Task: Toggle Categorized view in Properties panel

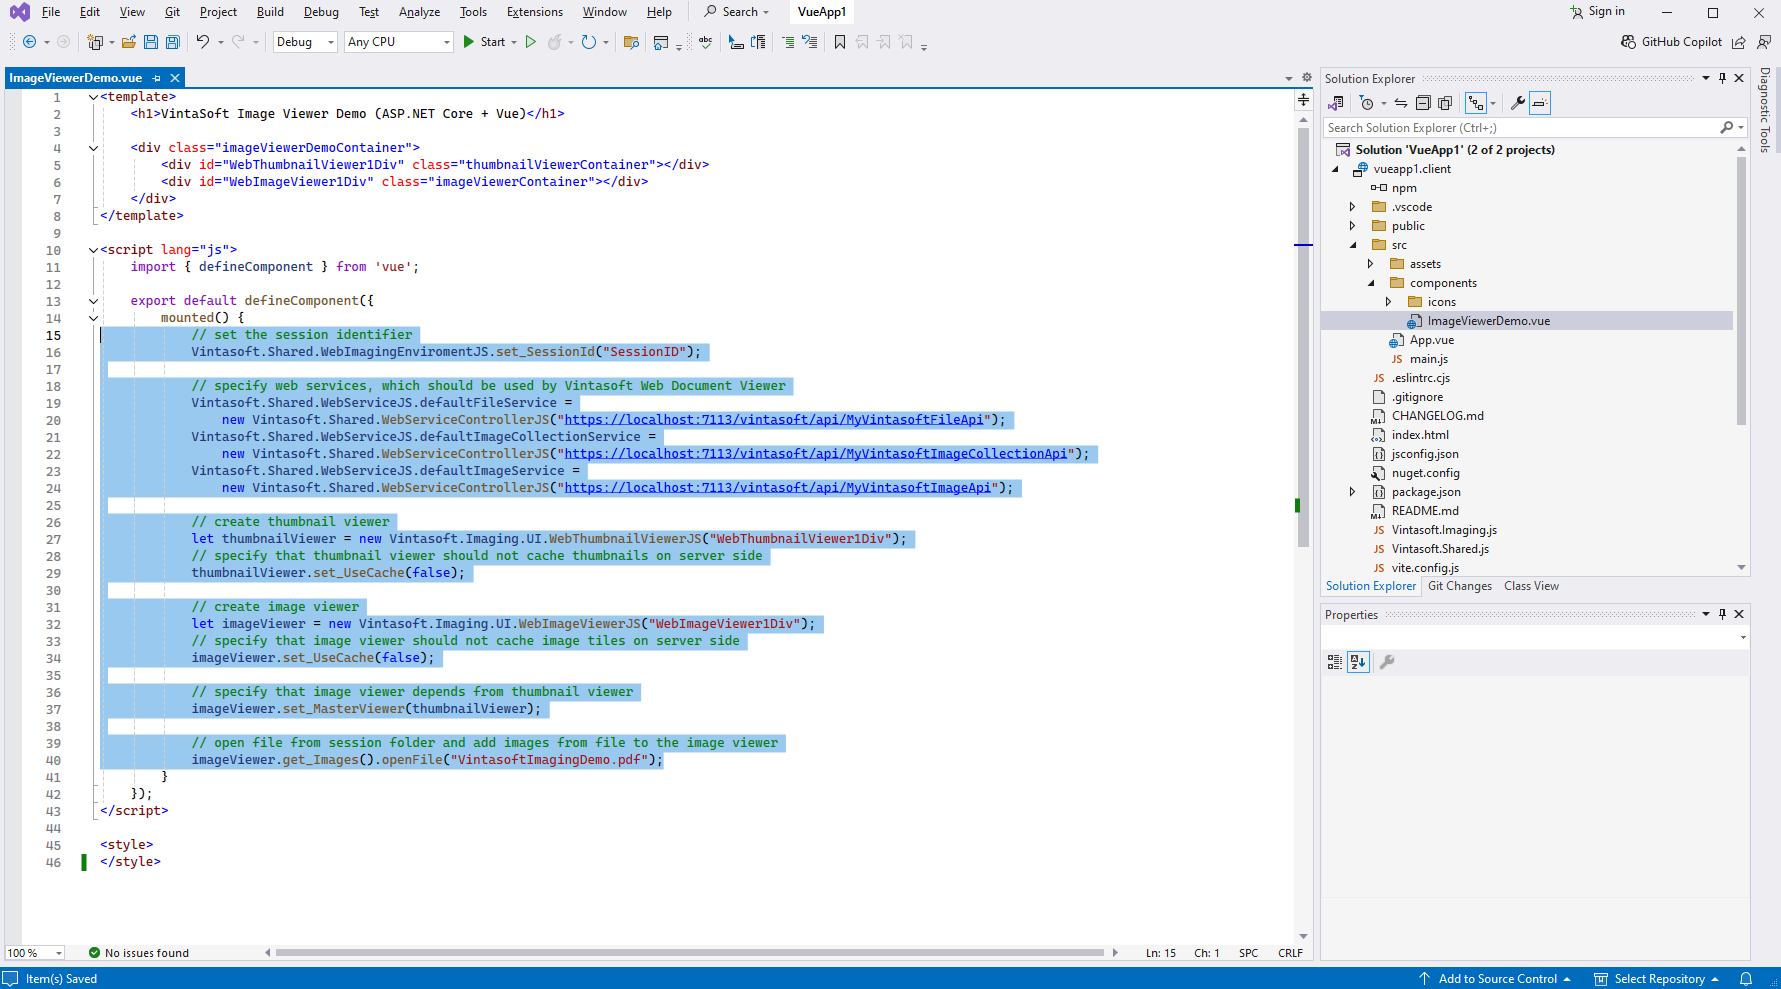Action: pos(1335,662)
